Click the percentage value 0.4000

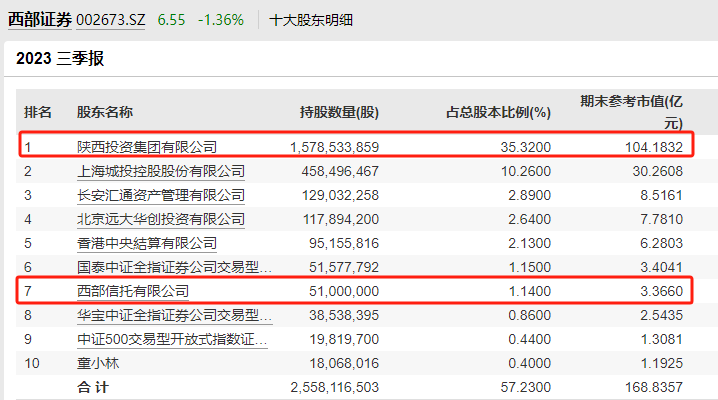529,363
